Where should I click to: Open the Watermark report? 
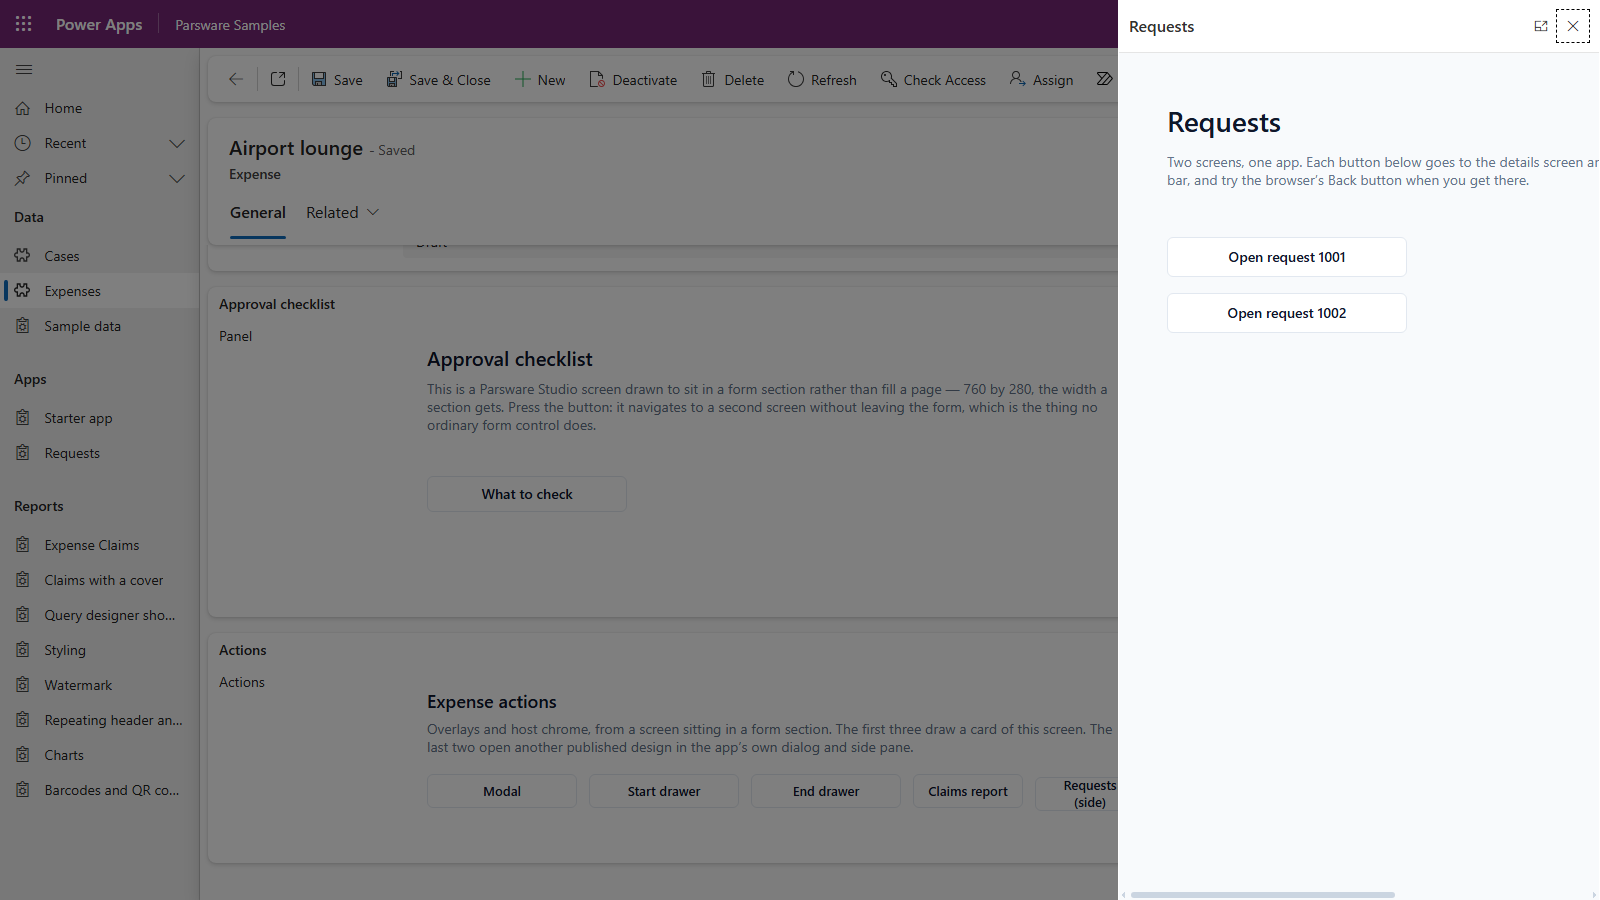[x=100, y=685]
